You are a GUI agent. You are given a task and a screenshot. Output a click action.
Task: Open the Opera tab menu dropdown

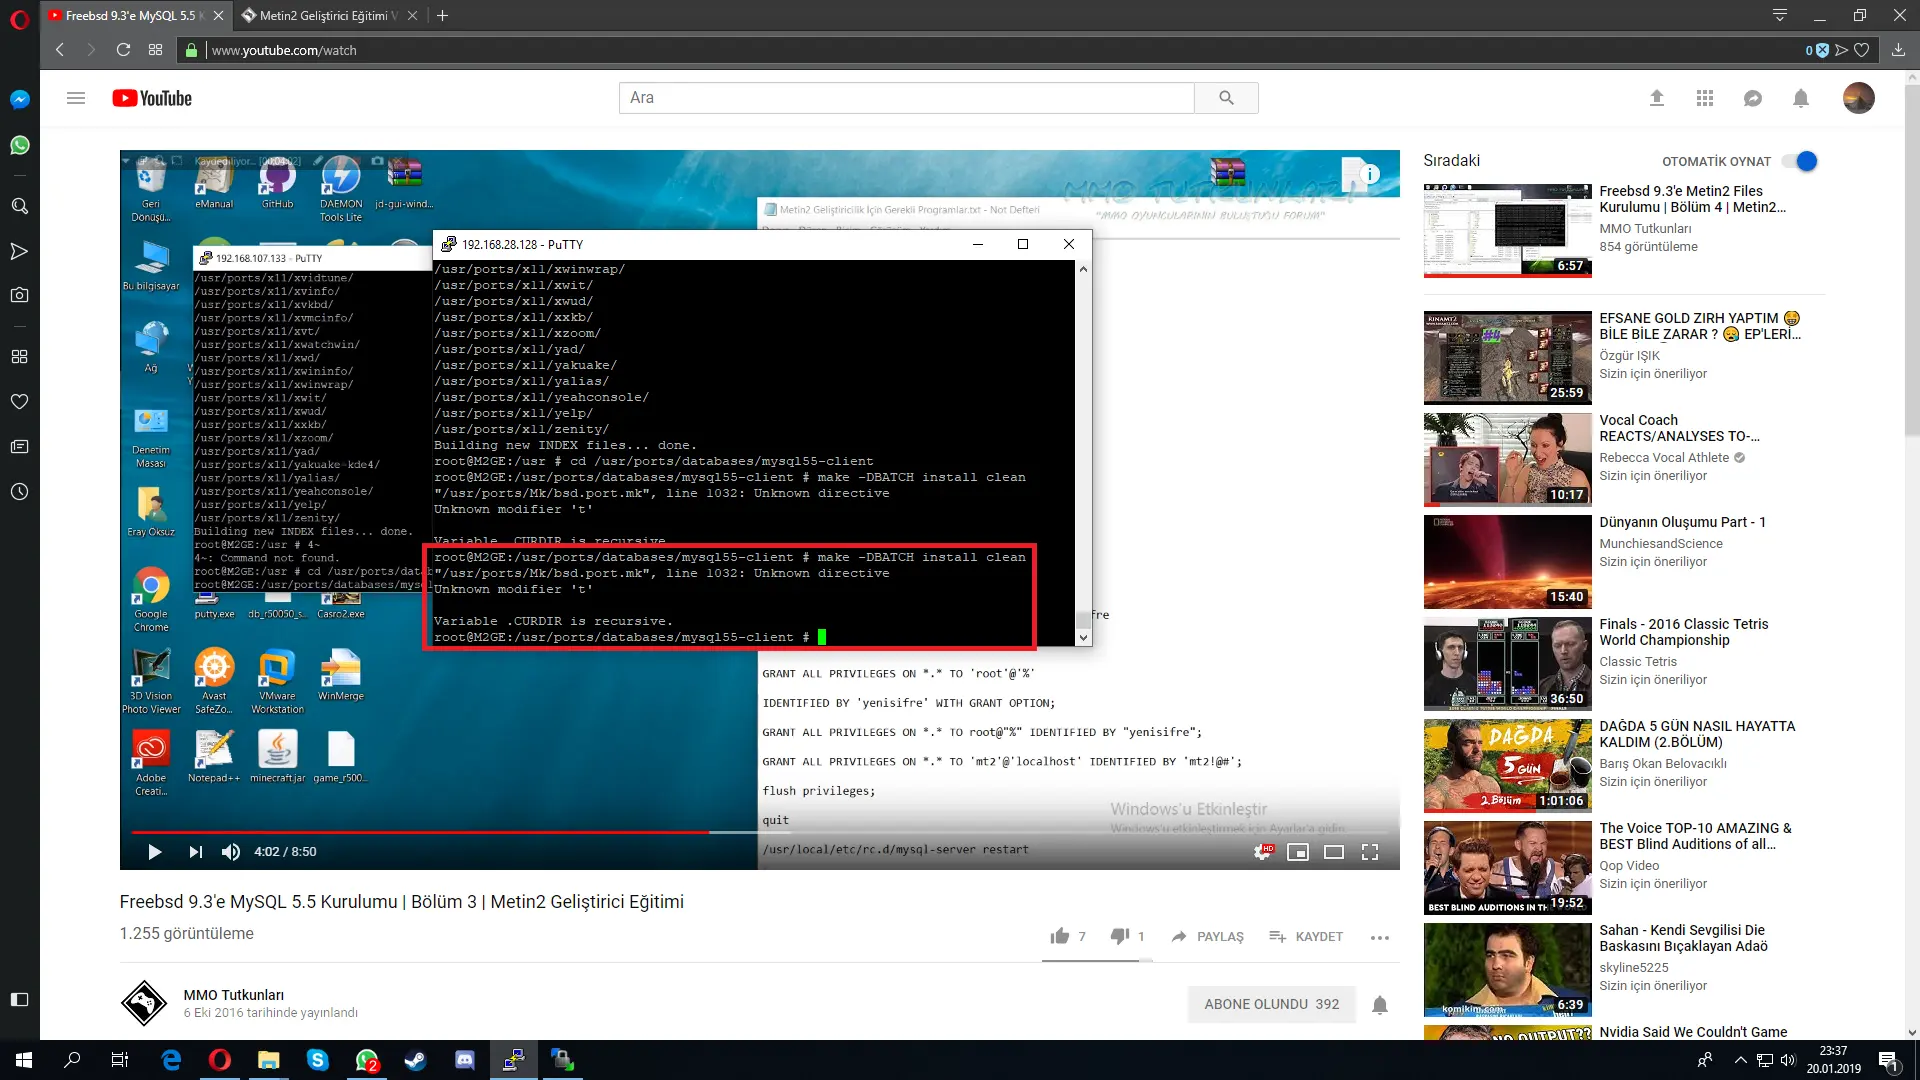pyautogui.click(x=1780, y=16)
